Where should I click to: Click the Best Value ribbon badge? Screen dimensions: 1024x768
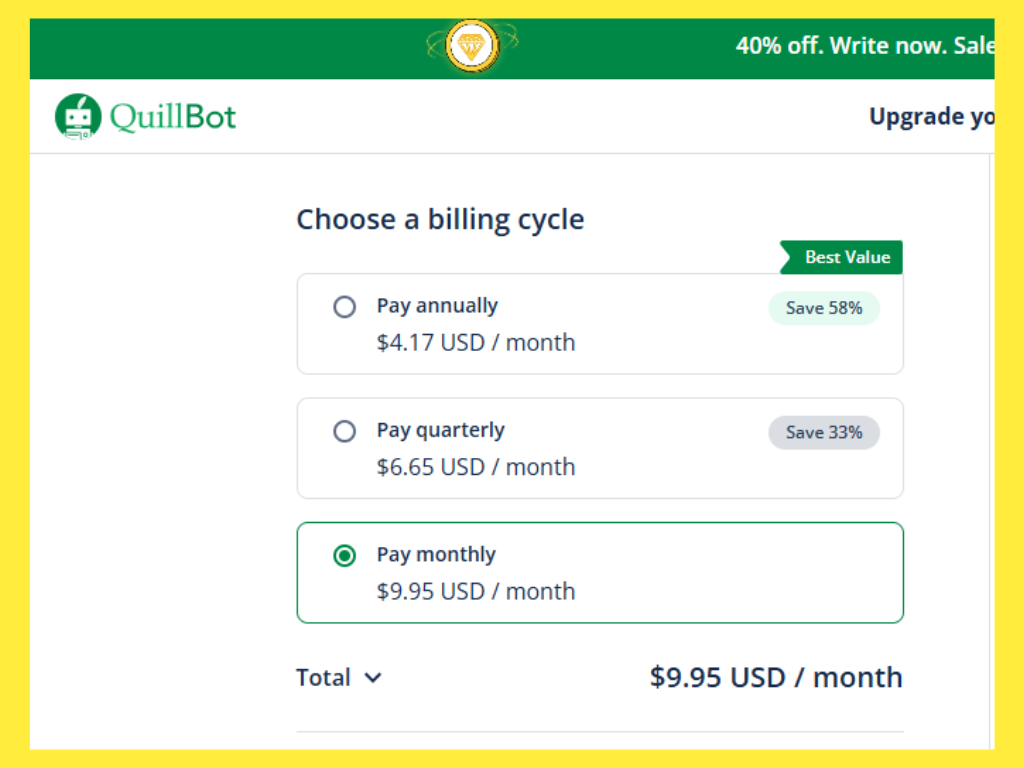click(x=843, y=257)
